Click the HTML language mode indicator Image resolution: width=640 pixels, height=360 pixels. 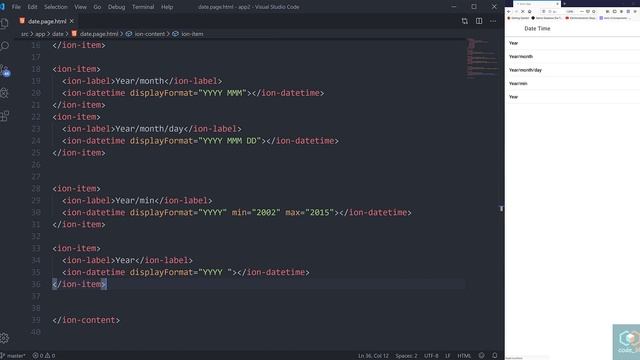464,356
